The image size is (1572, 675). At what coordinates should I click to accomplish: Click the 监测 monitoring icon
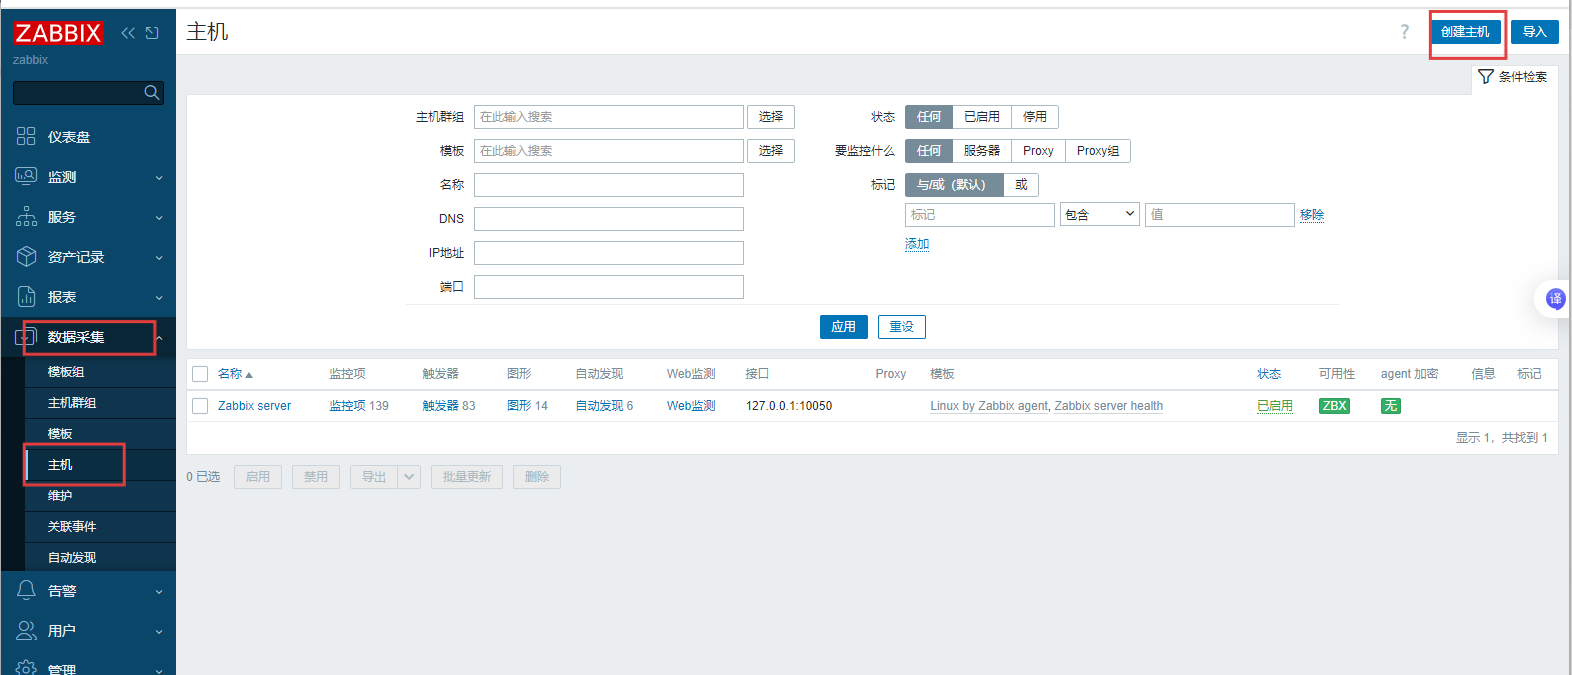(26, 176)
